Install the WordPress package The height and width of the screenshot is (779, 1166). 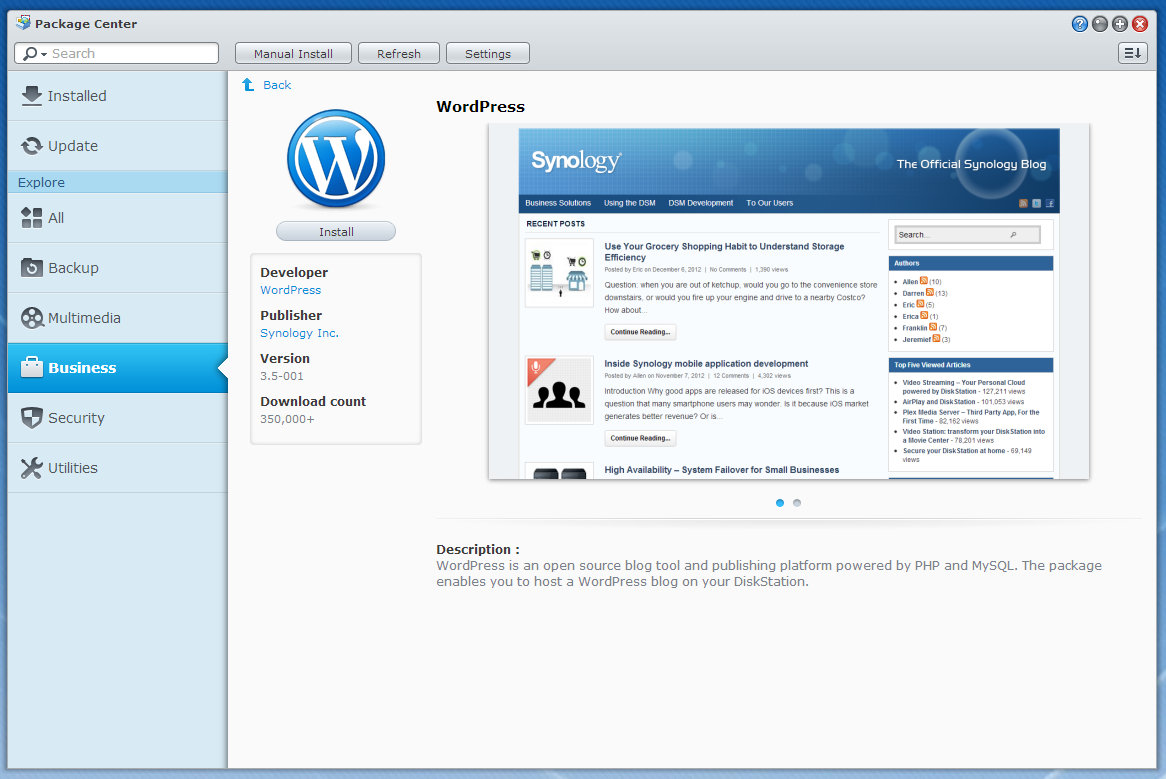[x=336, y=232]
